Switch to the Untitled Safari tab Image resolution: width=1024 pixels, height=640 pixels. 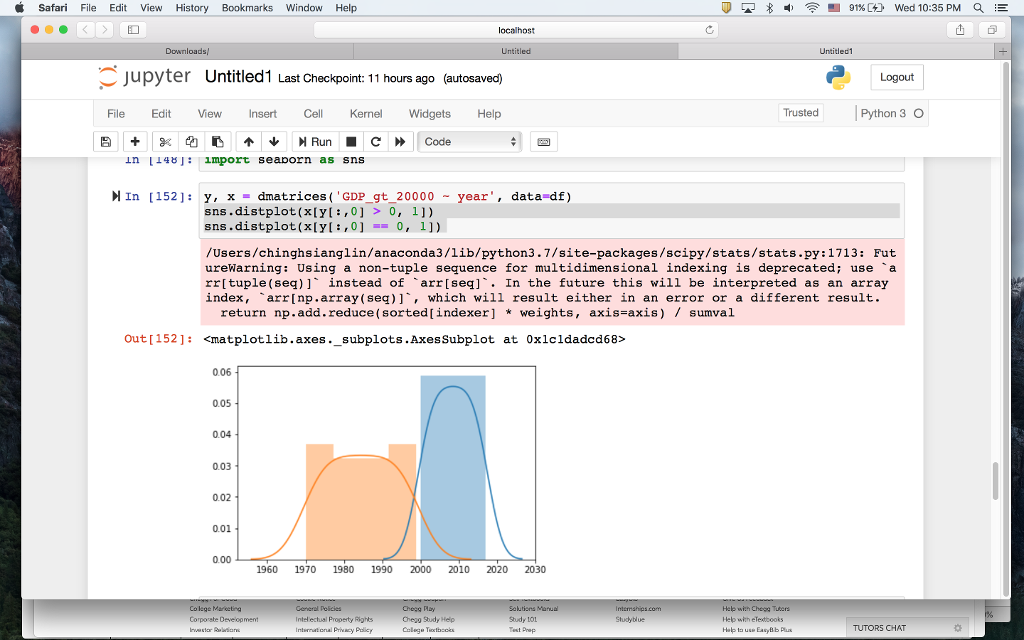516,51
